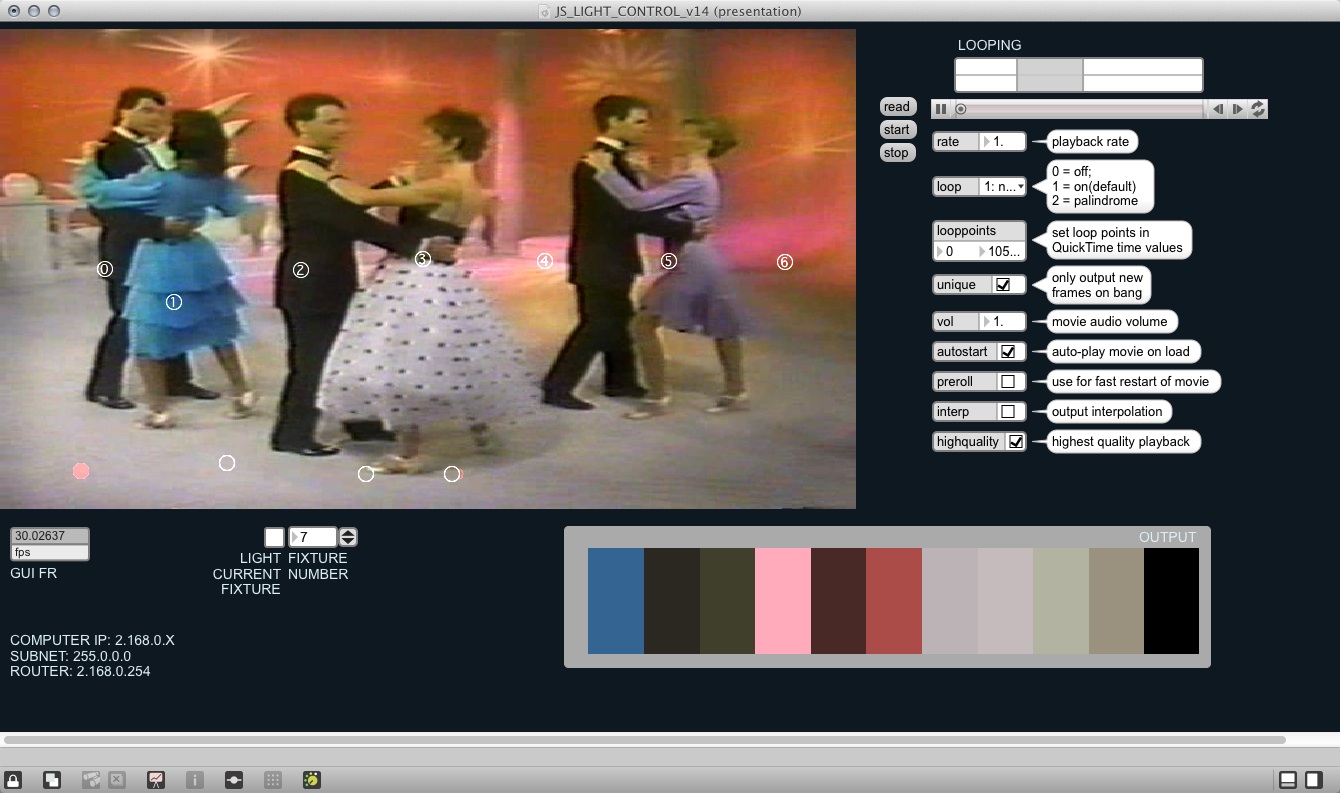Click the patcher lock icon
Image resolution: width=1340 pixels, height=793 pixels.
point(14,780)
